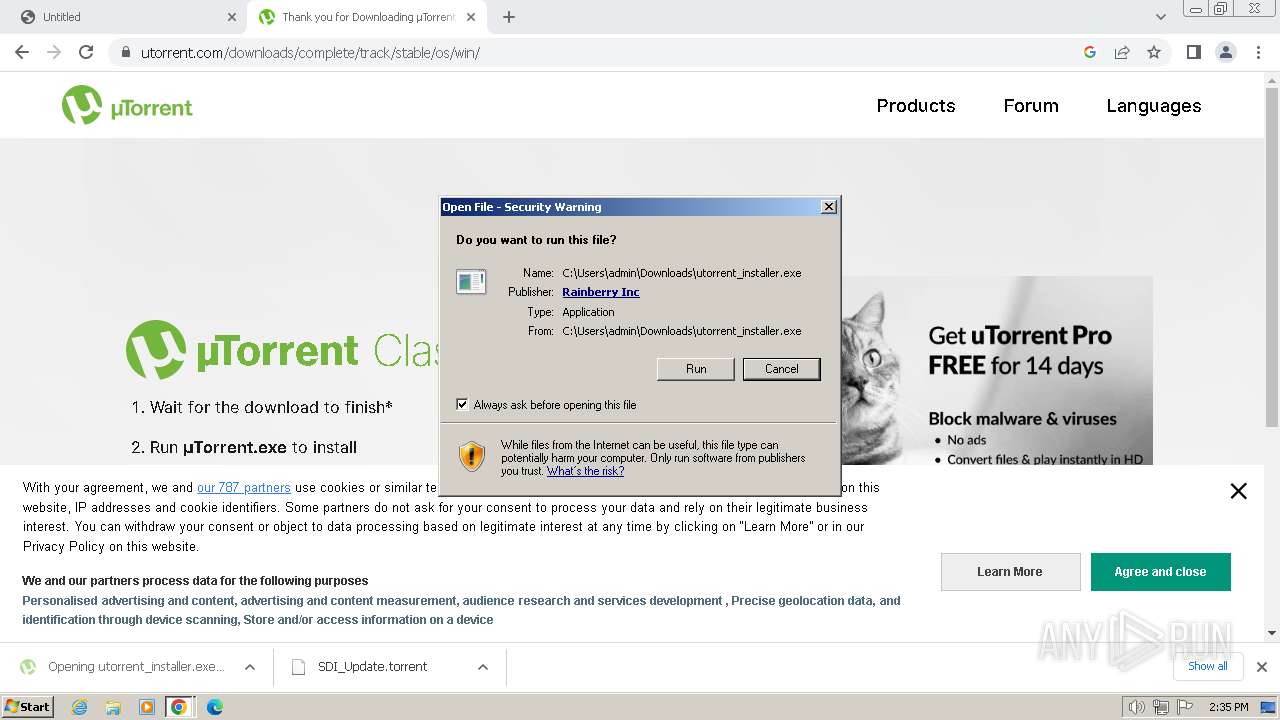This screenshot has width=1280, height=720.
Task: Expand options for SDI_Update.torrent download
Action: (483, 667)
